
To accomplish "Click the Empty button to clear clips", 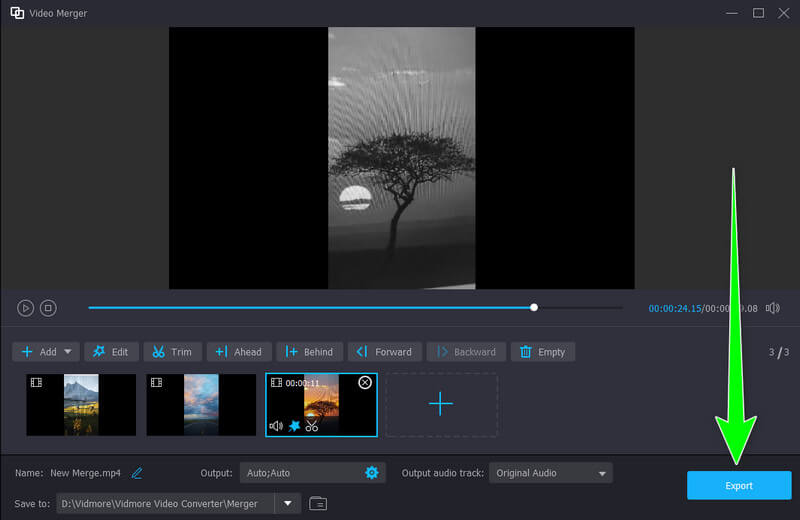I will click(x=542, y=352).
